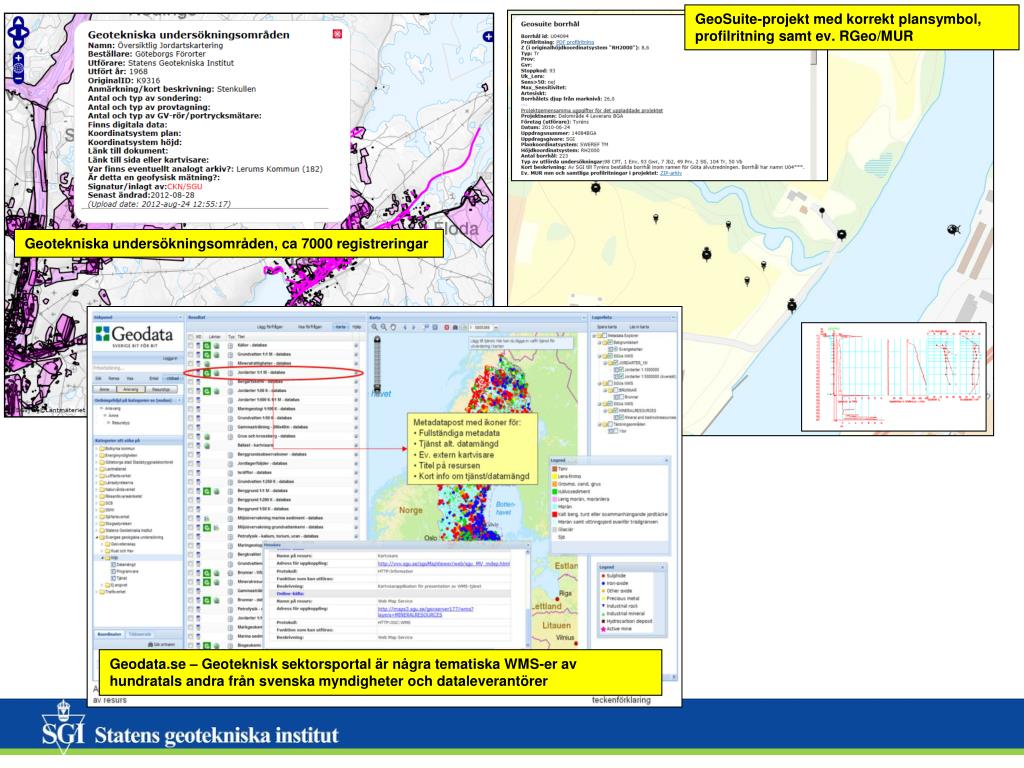Click the zoom slider in the Geodata map
1024x768 pixels.
[x=377, y=363]
